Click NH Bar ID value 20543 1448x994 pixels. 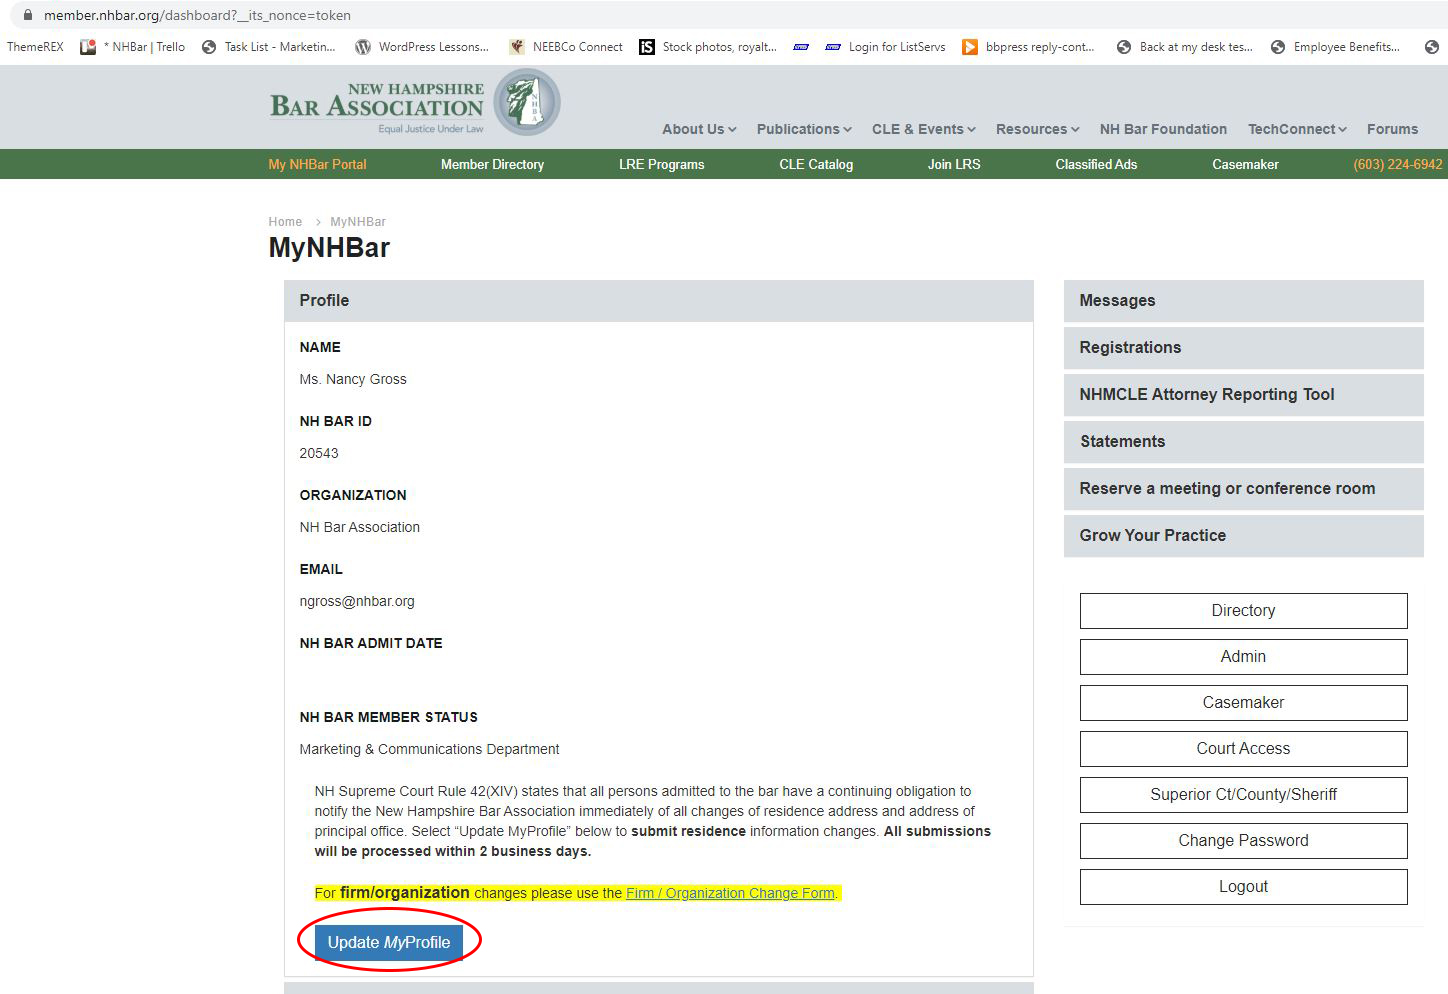tap(319, 453)
